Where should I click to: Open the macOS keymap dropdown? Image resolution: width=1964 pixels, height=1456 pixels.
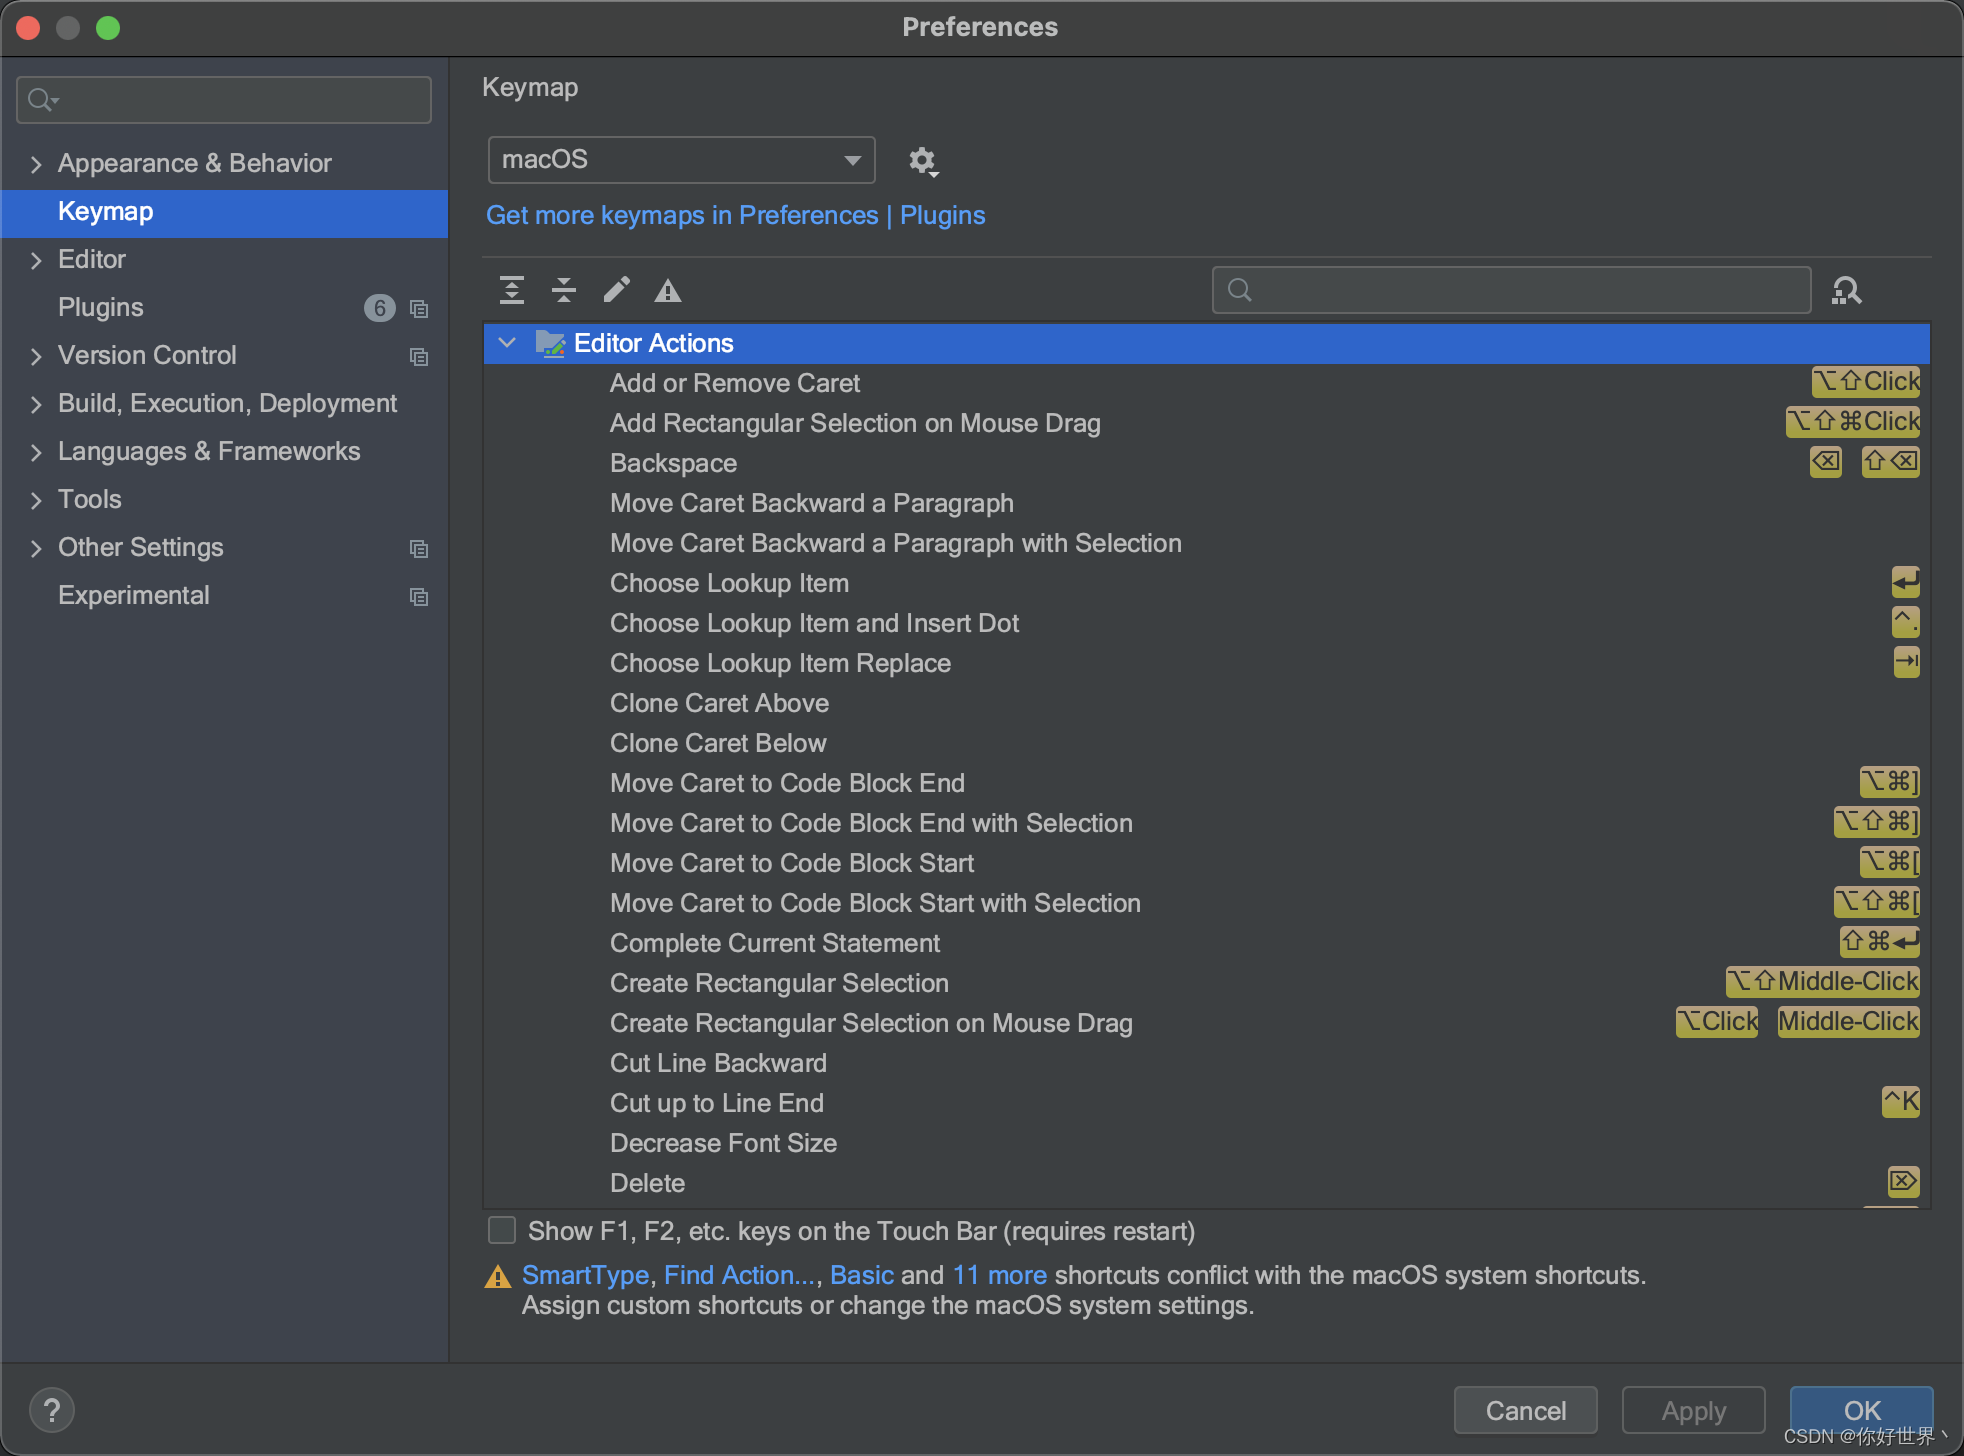click(681, 160)
